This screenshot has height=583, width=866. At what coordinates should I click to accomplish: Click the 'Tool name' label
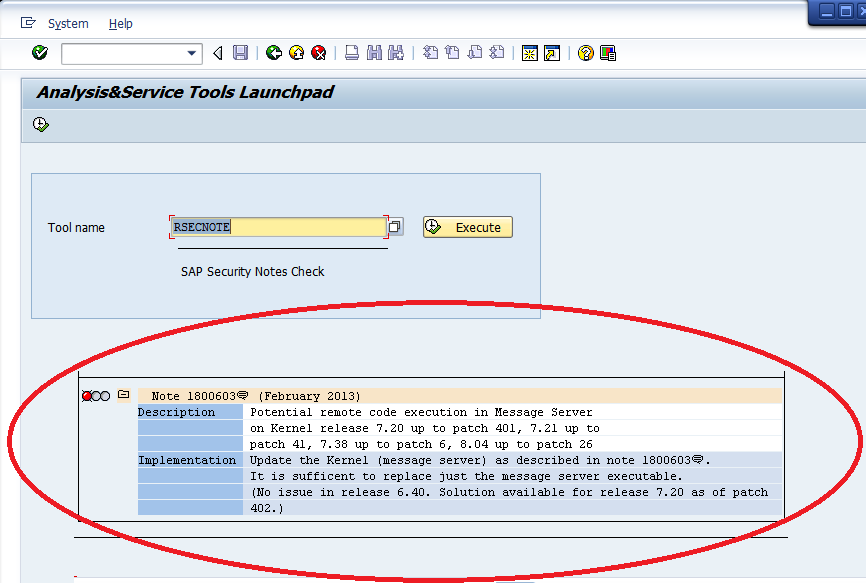(76, 227)
